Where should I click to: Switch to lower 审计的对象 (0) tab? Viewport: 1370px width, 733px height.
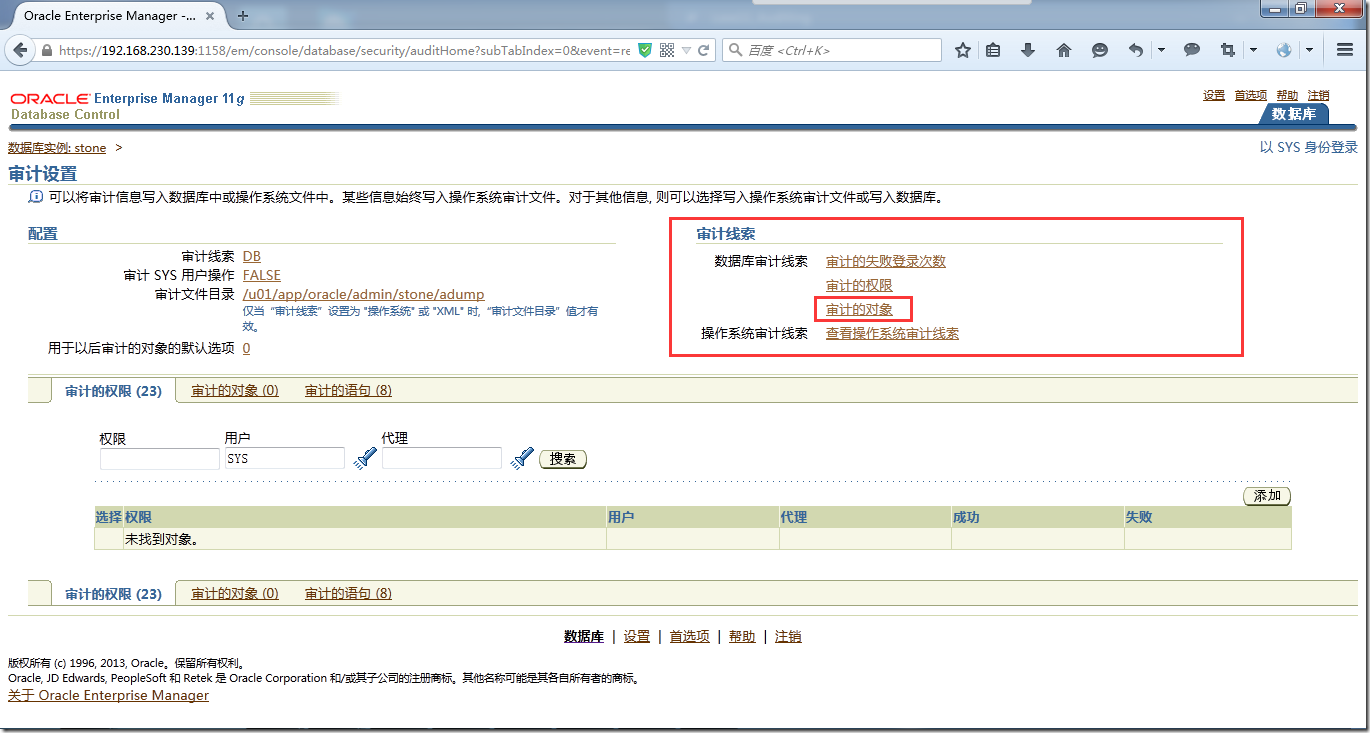point(235,593)
